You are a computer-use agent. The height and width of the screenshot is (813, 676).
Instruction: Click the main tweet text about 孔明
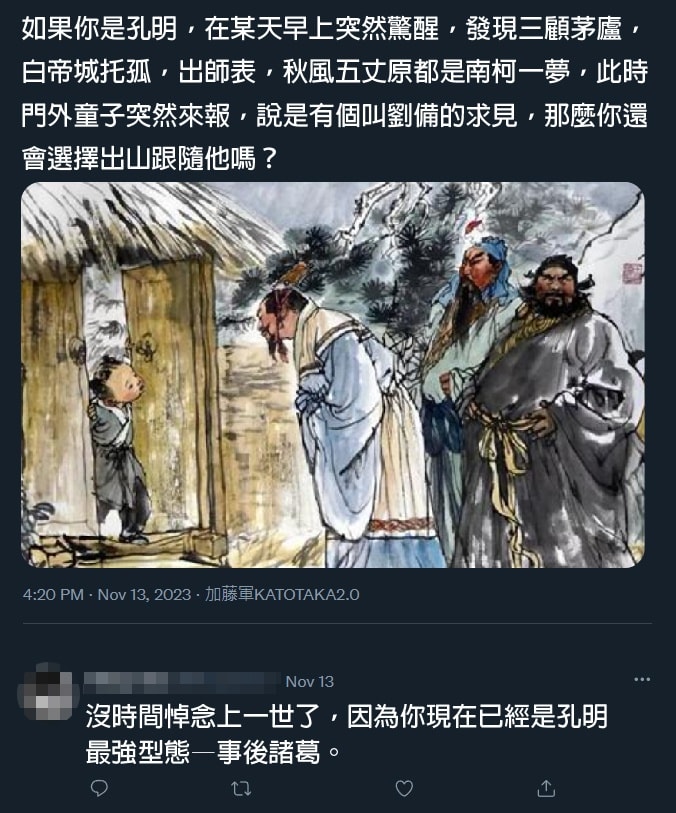pos(335,93)
